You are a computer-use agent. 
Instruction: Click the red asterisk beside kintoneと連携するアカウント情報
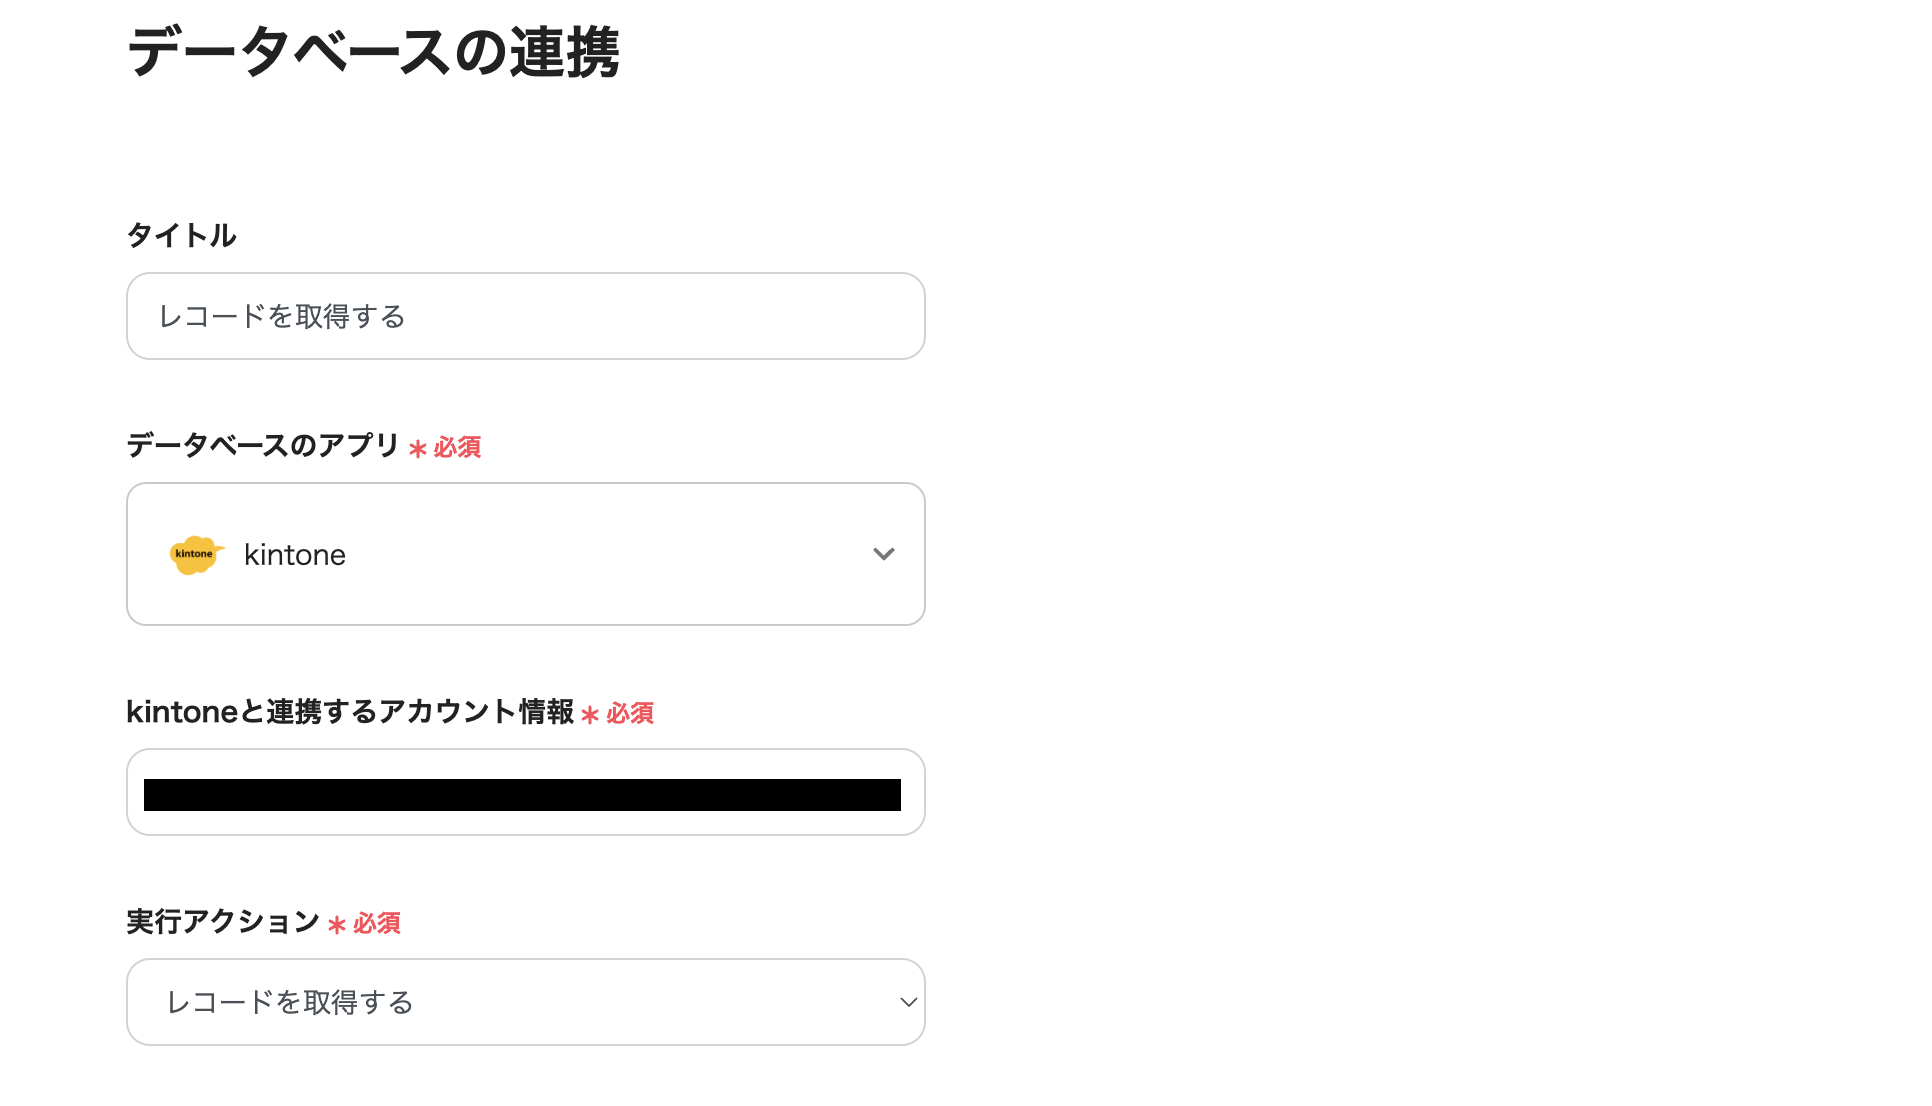point(592,714)
